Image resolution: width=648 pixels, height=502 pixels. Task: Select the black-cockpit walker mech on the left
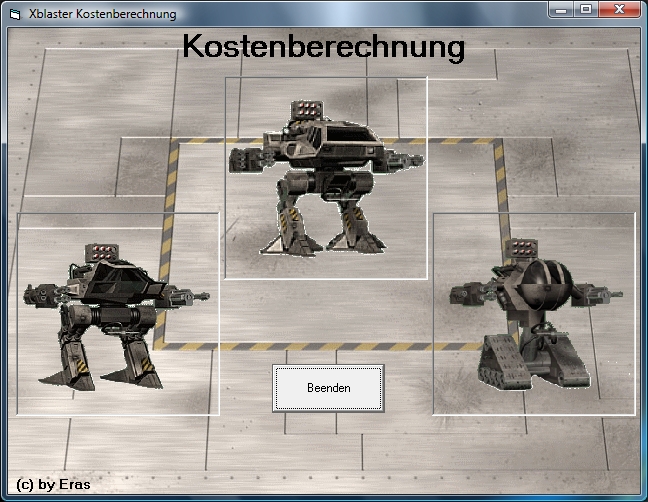click(x=118, y=314)
